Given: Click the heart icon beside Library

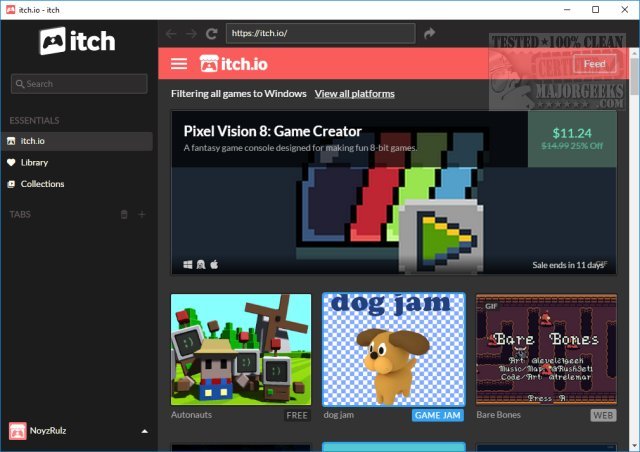Looking at the screenshot, I should coord(11,163).
